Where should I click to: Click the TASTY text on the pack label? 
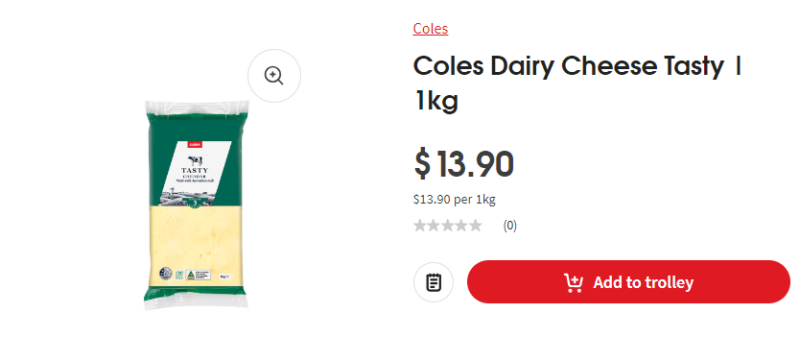tap(194, 171)
